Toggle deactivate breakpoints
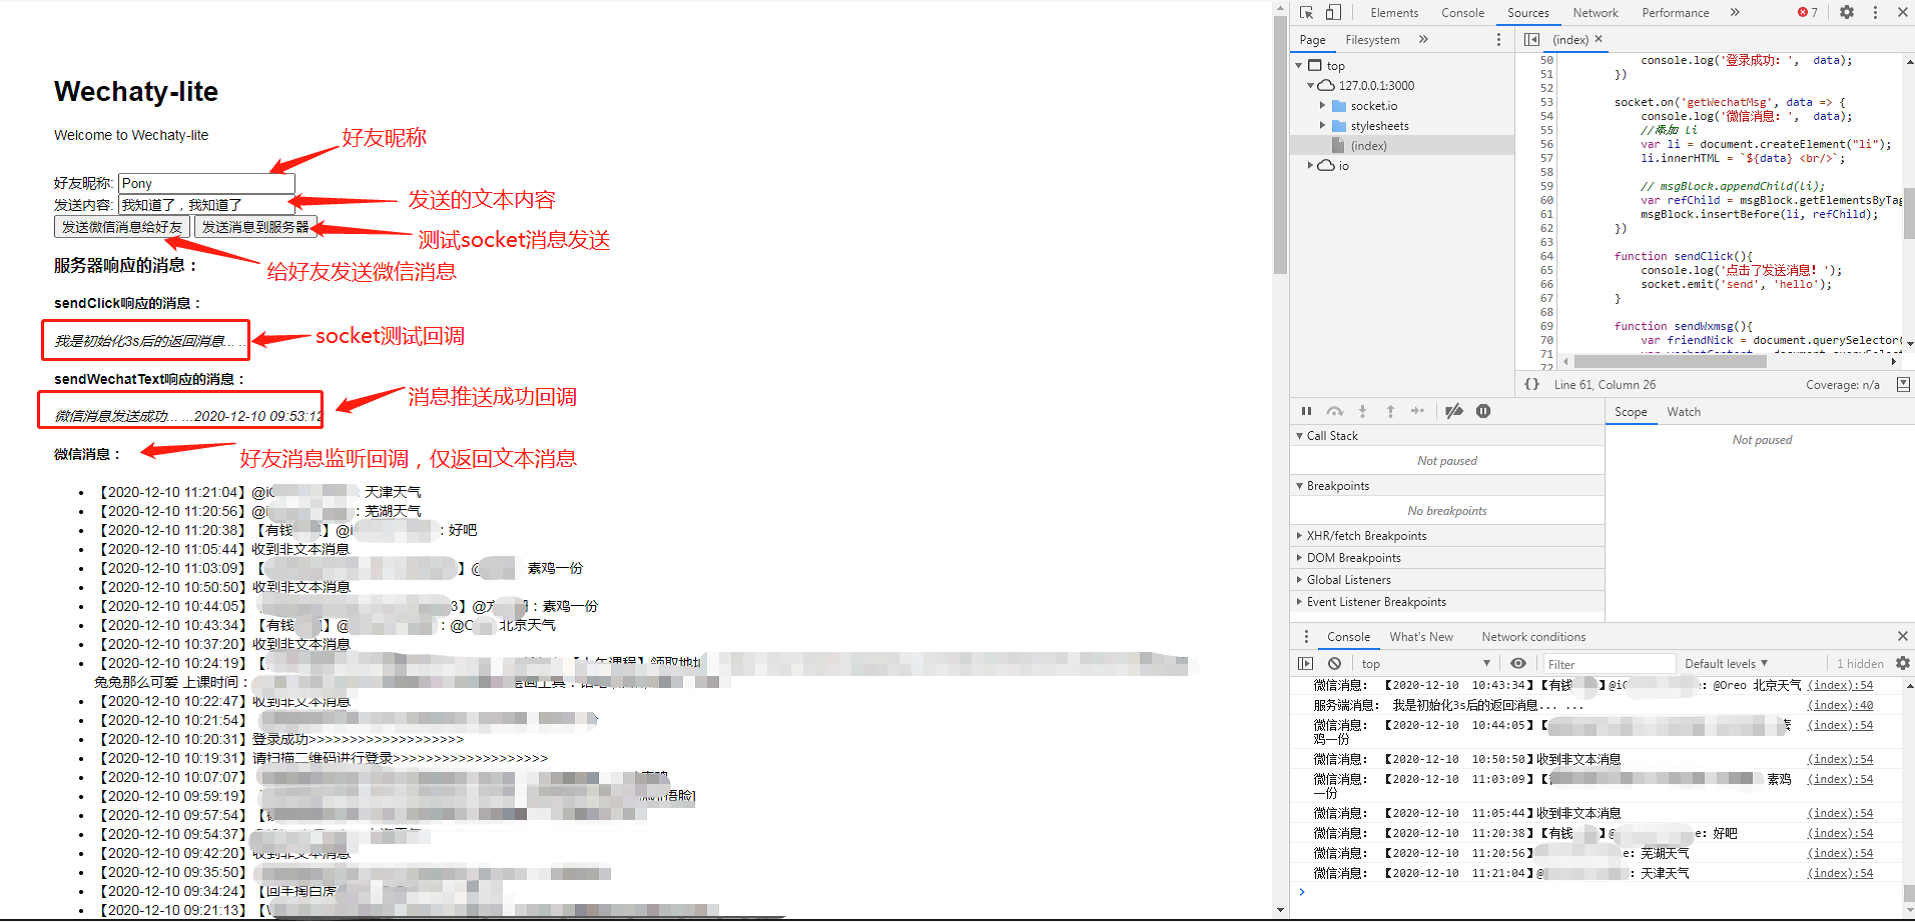The image size is (1915, 922). coord(1454,411)
